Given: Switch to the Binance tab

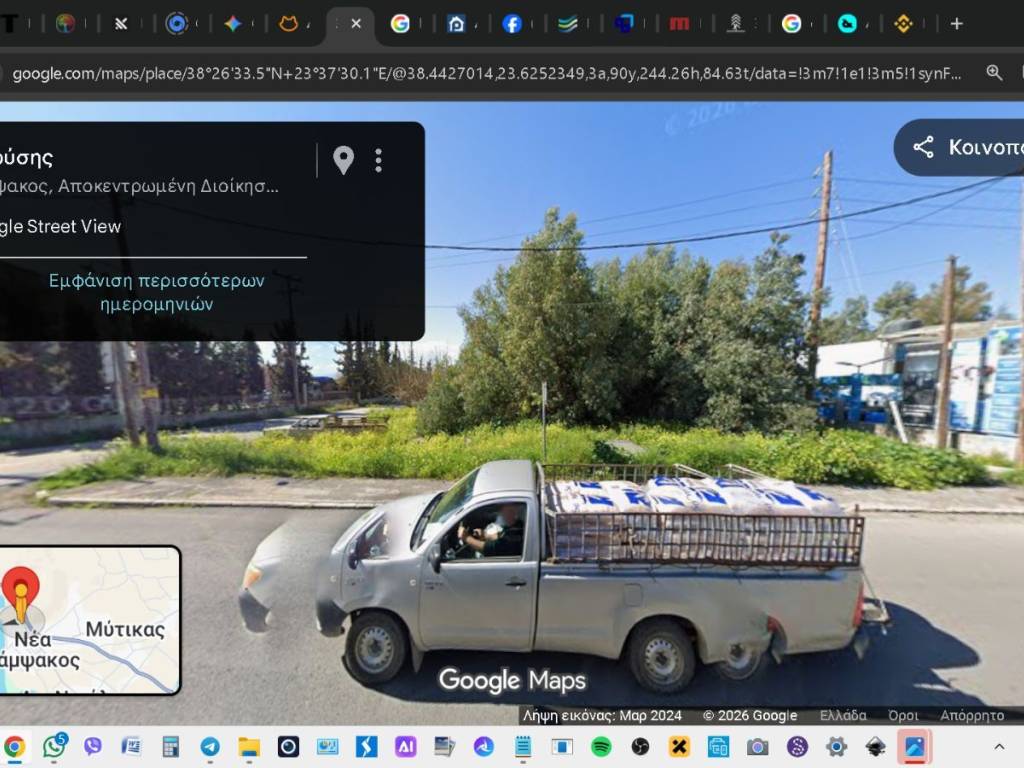Looking at the screenshot, I should point(903,24).
